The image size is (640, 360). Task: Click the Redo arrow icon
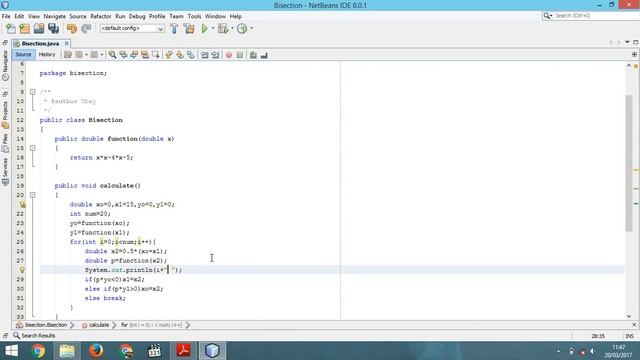86,28
